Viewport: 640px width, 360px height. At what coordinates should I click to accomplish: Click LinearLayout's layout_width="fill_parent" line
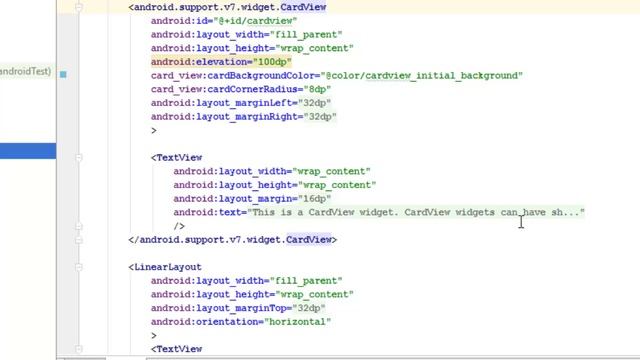(x=247, y=281)
